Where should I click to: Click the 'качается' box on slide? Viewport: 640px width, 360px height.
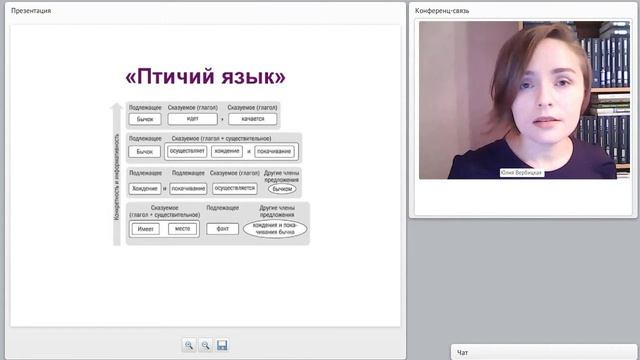tap(253, 119)
